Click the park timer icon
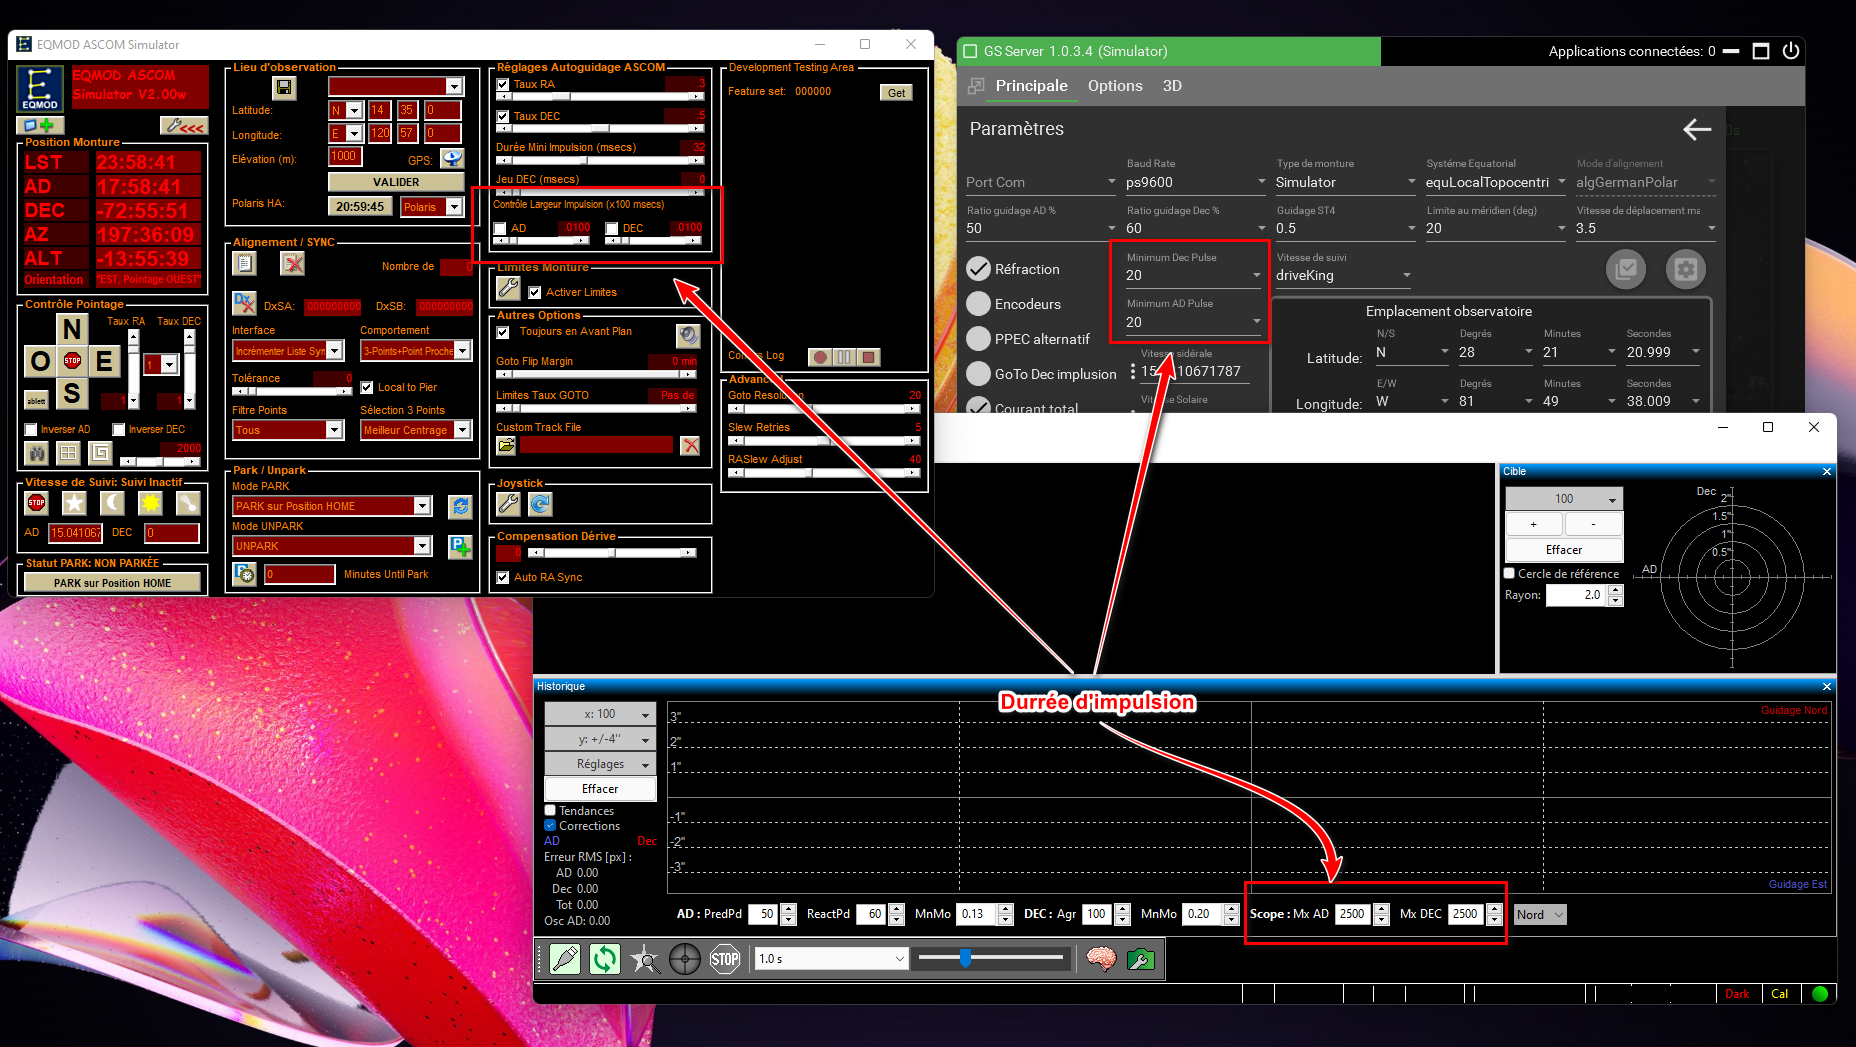The image size is (1856, 1047). point(244,574)
